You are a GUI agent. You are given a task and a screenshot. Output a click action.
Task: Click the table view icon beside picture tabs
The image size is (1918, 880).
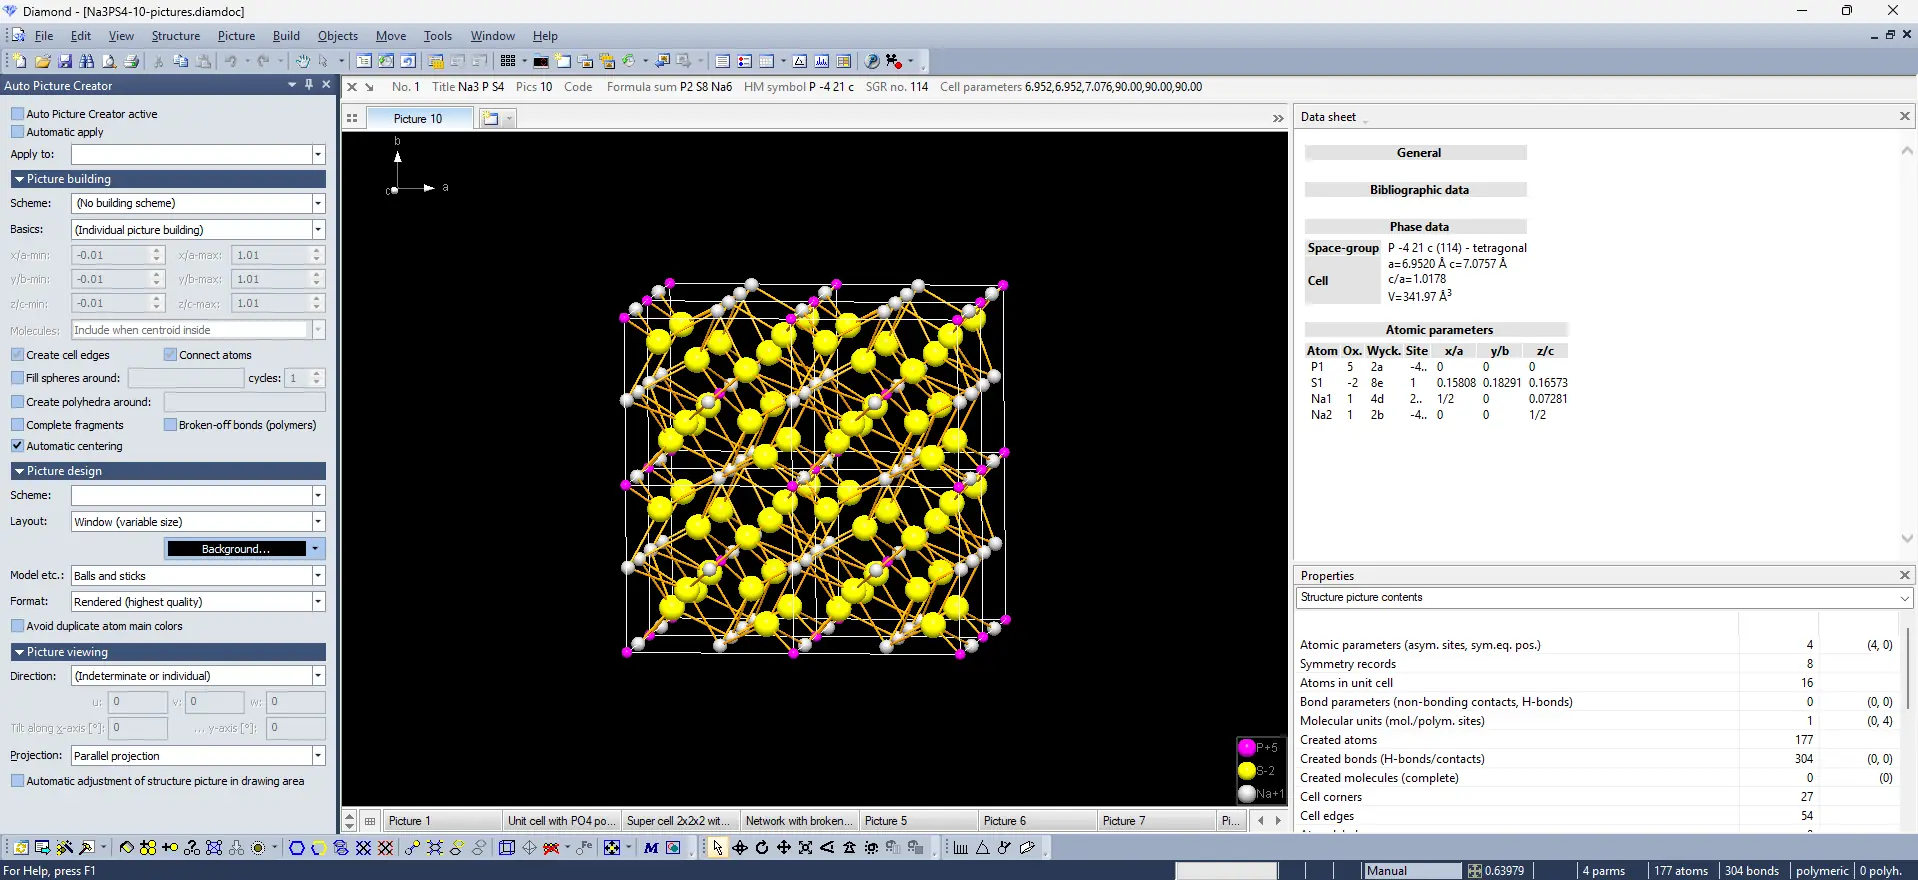pyautogui.click(x=370, y=821)
